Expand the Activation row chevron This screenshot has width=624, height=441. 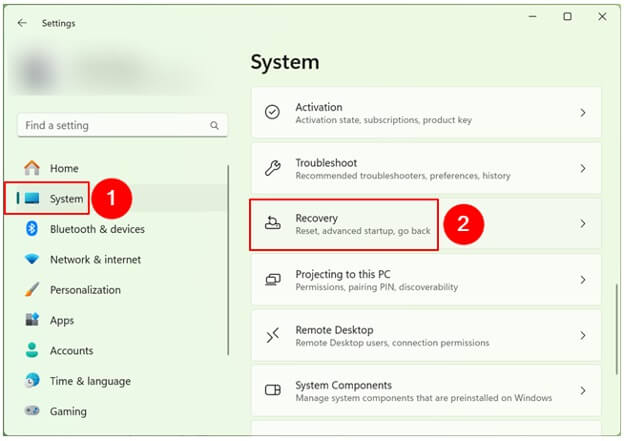[583, 113]
